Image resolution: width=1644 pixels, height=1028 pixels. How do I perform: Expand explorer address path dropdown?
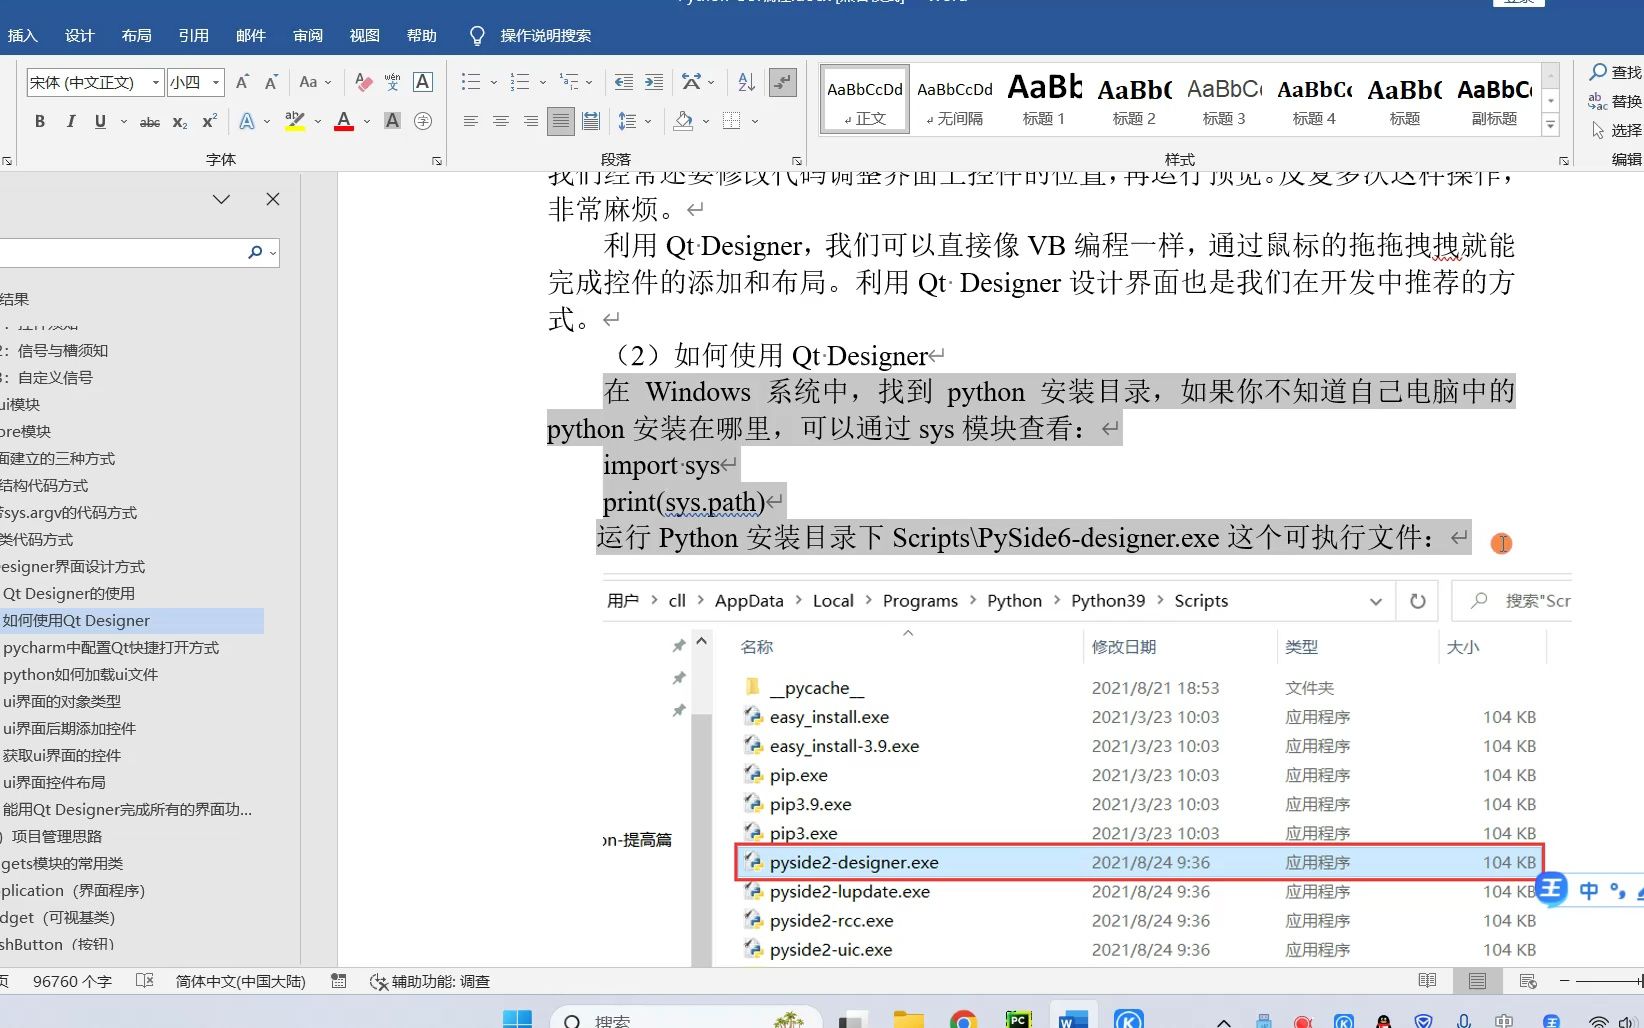coord(1376,601)
